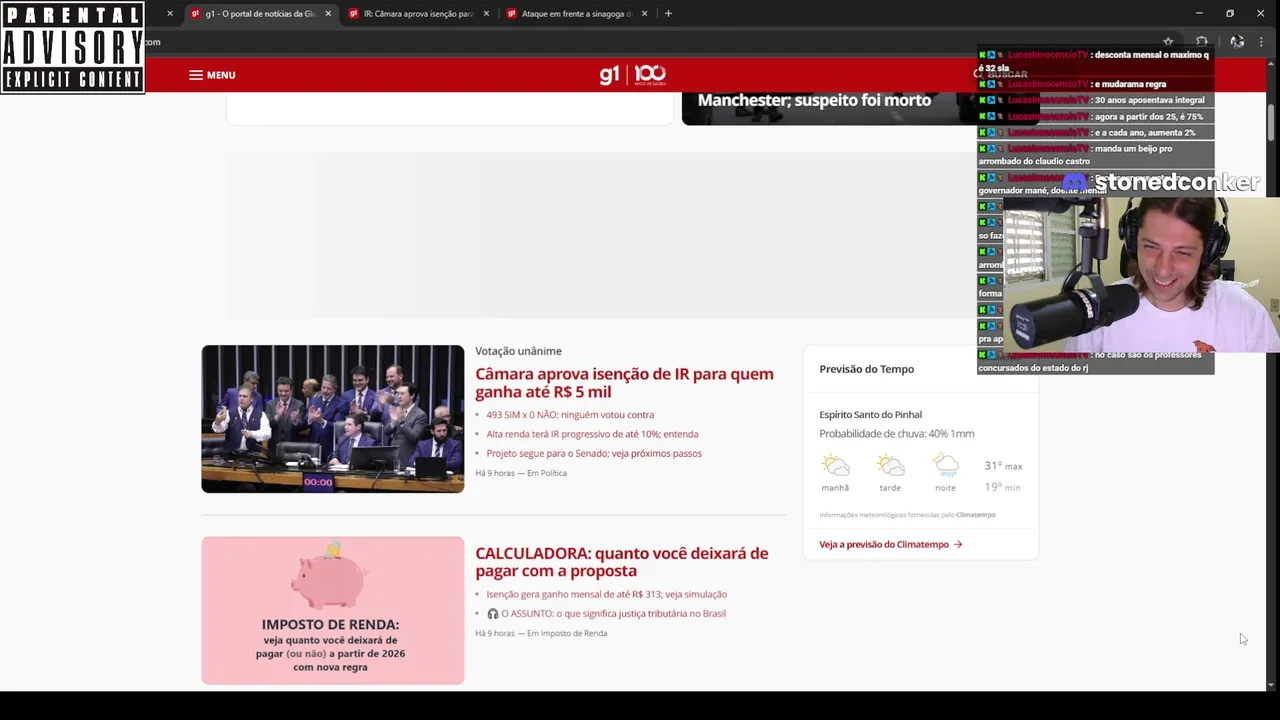Screen dimensions: 1280x720
Task: Switch to the IR: Câmara aprova isenção tab
Action: [418, 14]
